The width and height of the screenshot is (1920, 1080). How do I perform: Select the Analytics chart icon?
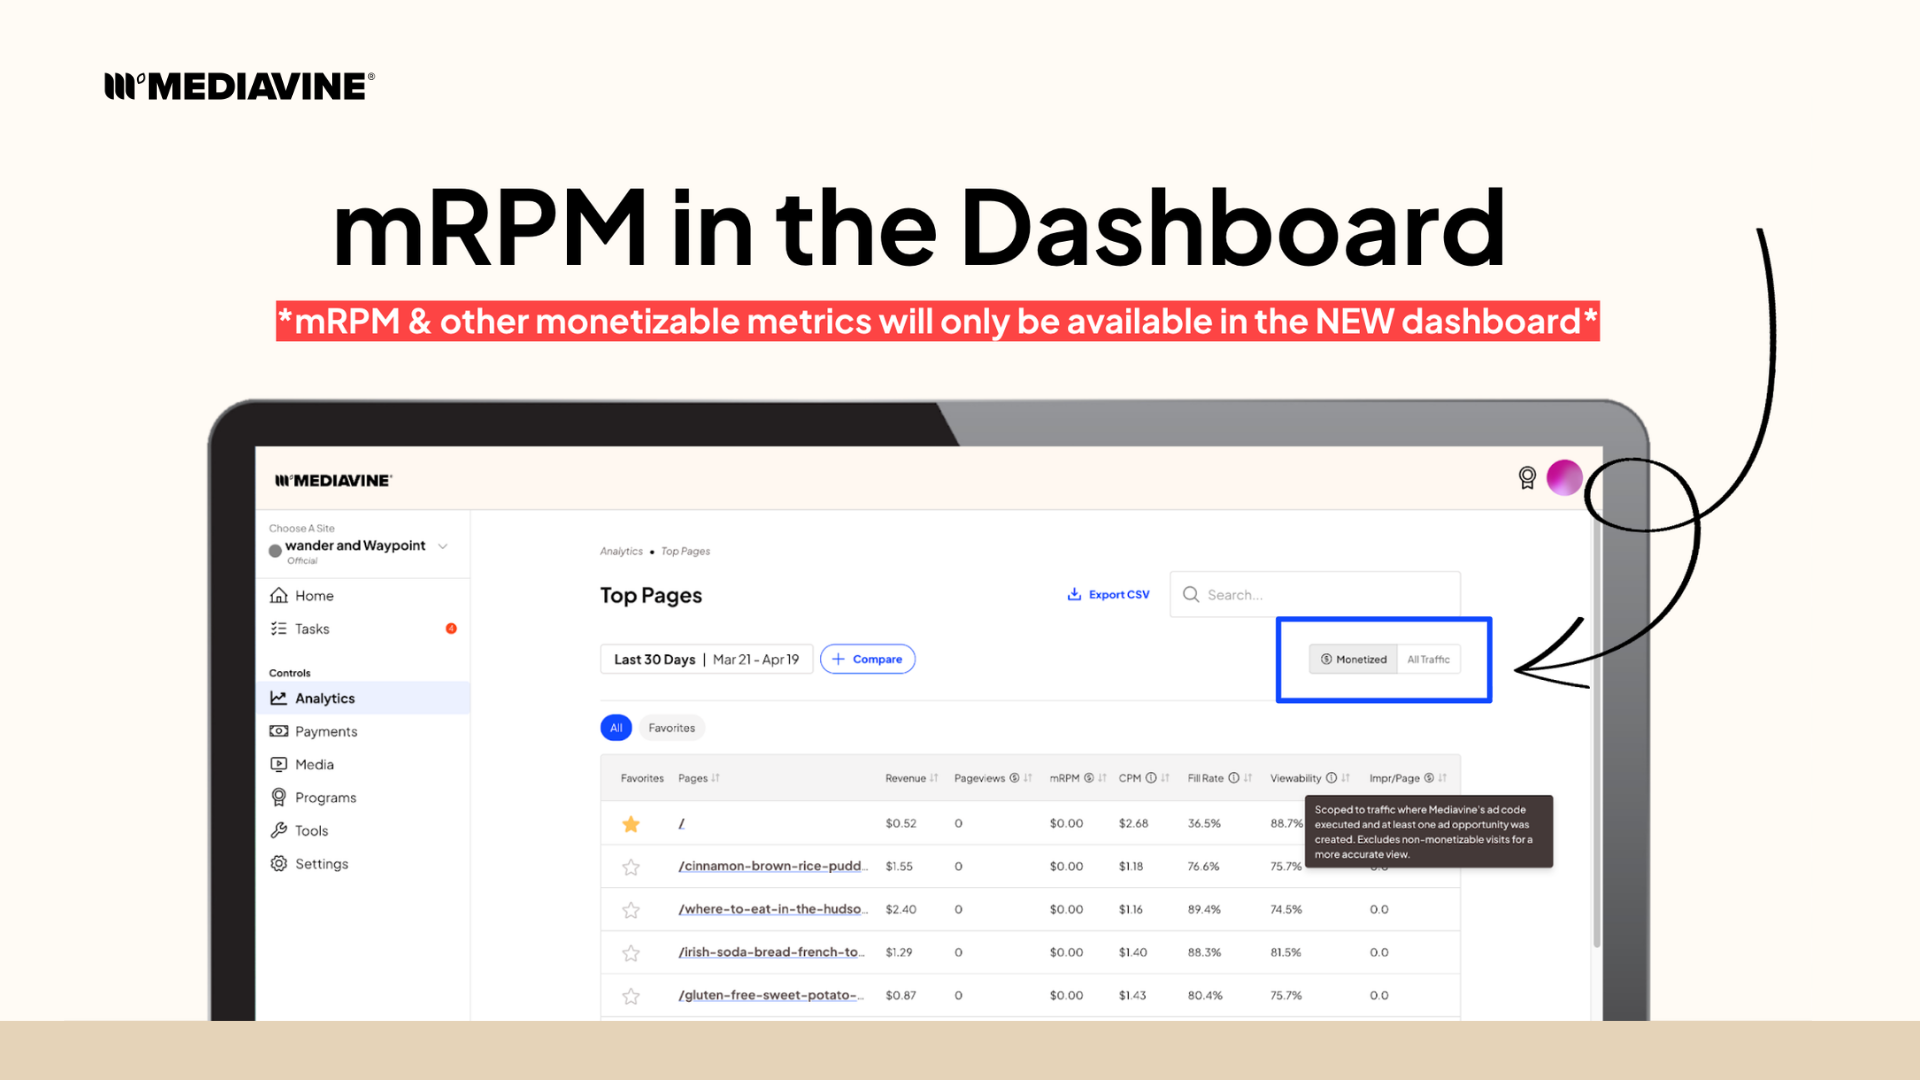pos(279,698)
